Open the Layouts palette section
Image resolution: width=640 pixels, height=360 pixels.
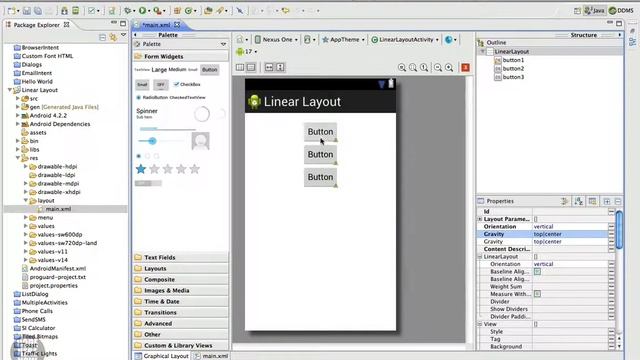(180, 269)
